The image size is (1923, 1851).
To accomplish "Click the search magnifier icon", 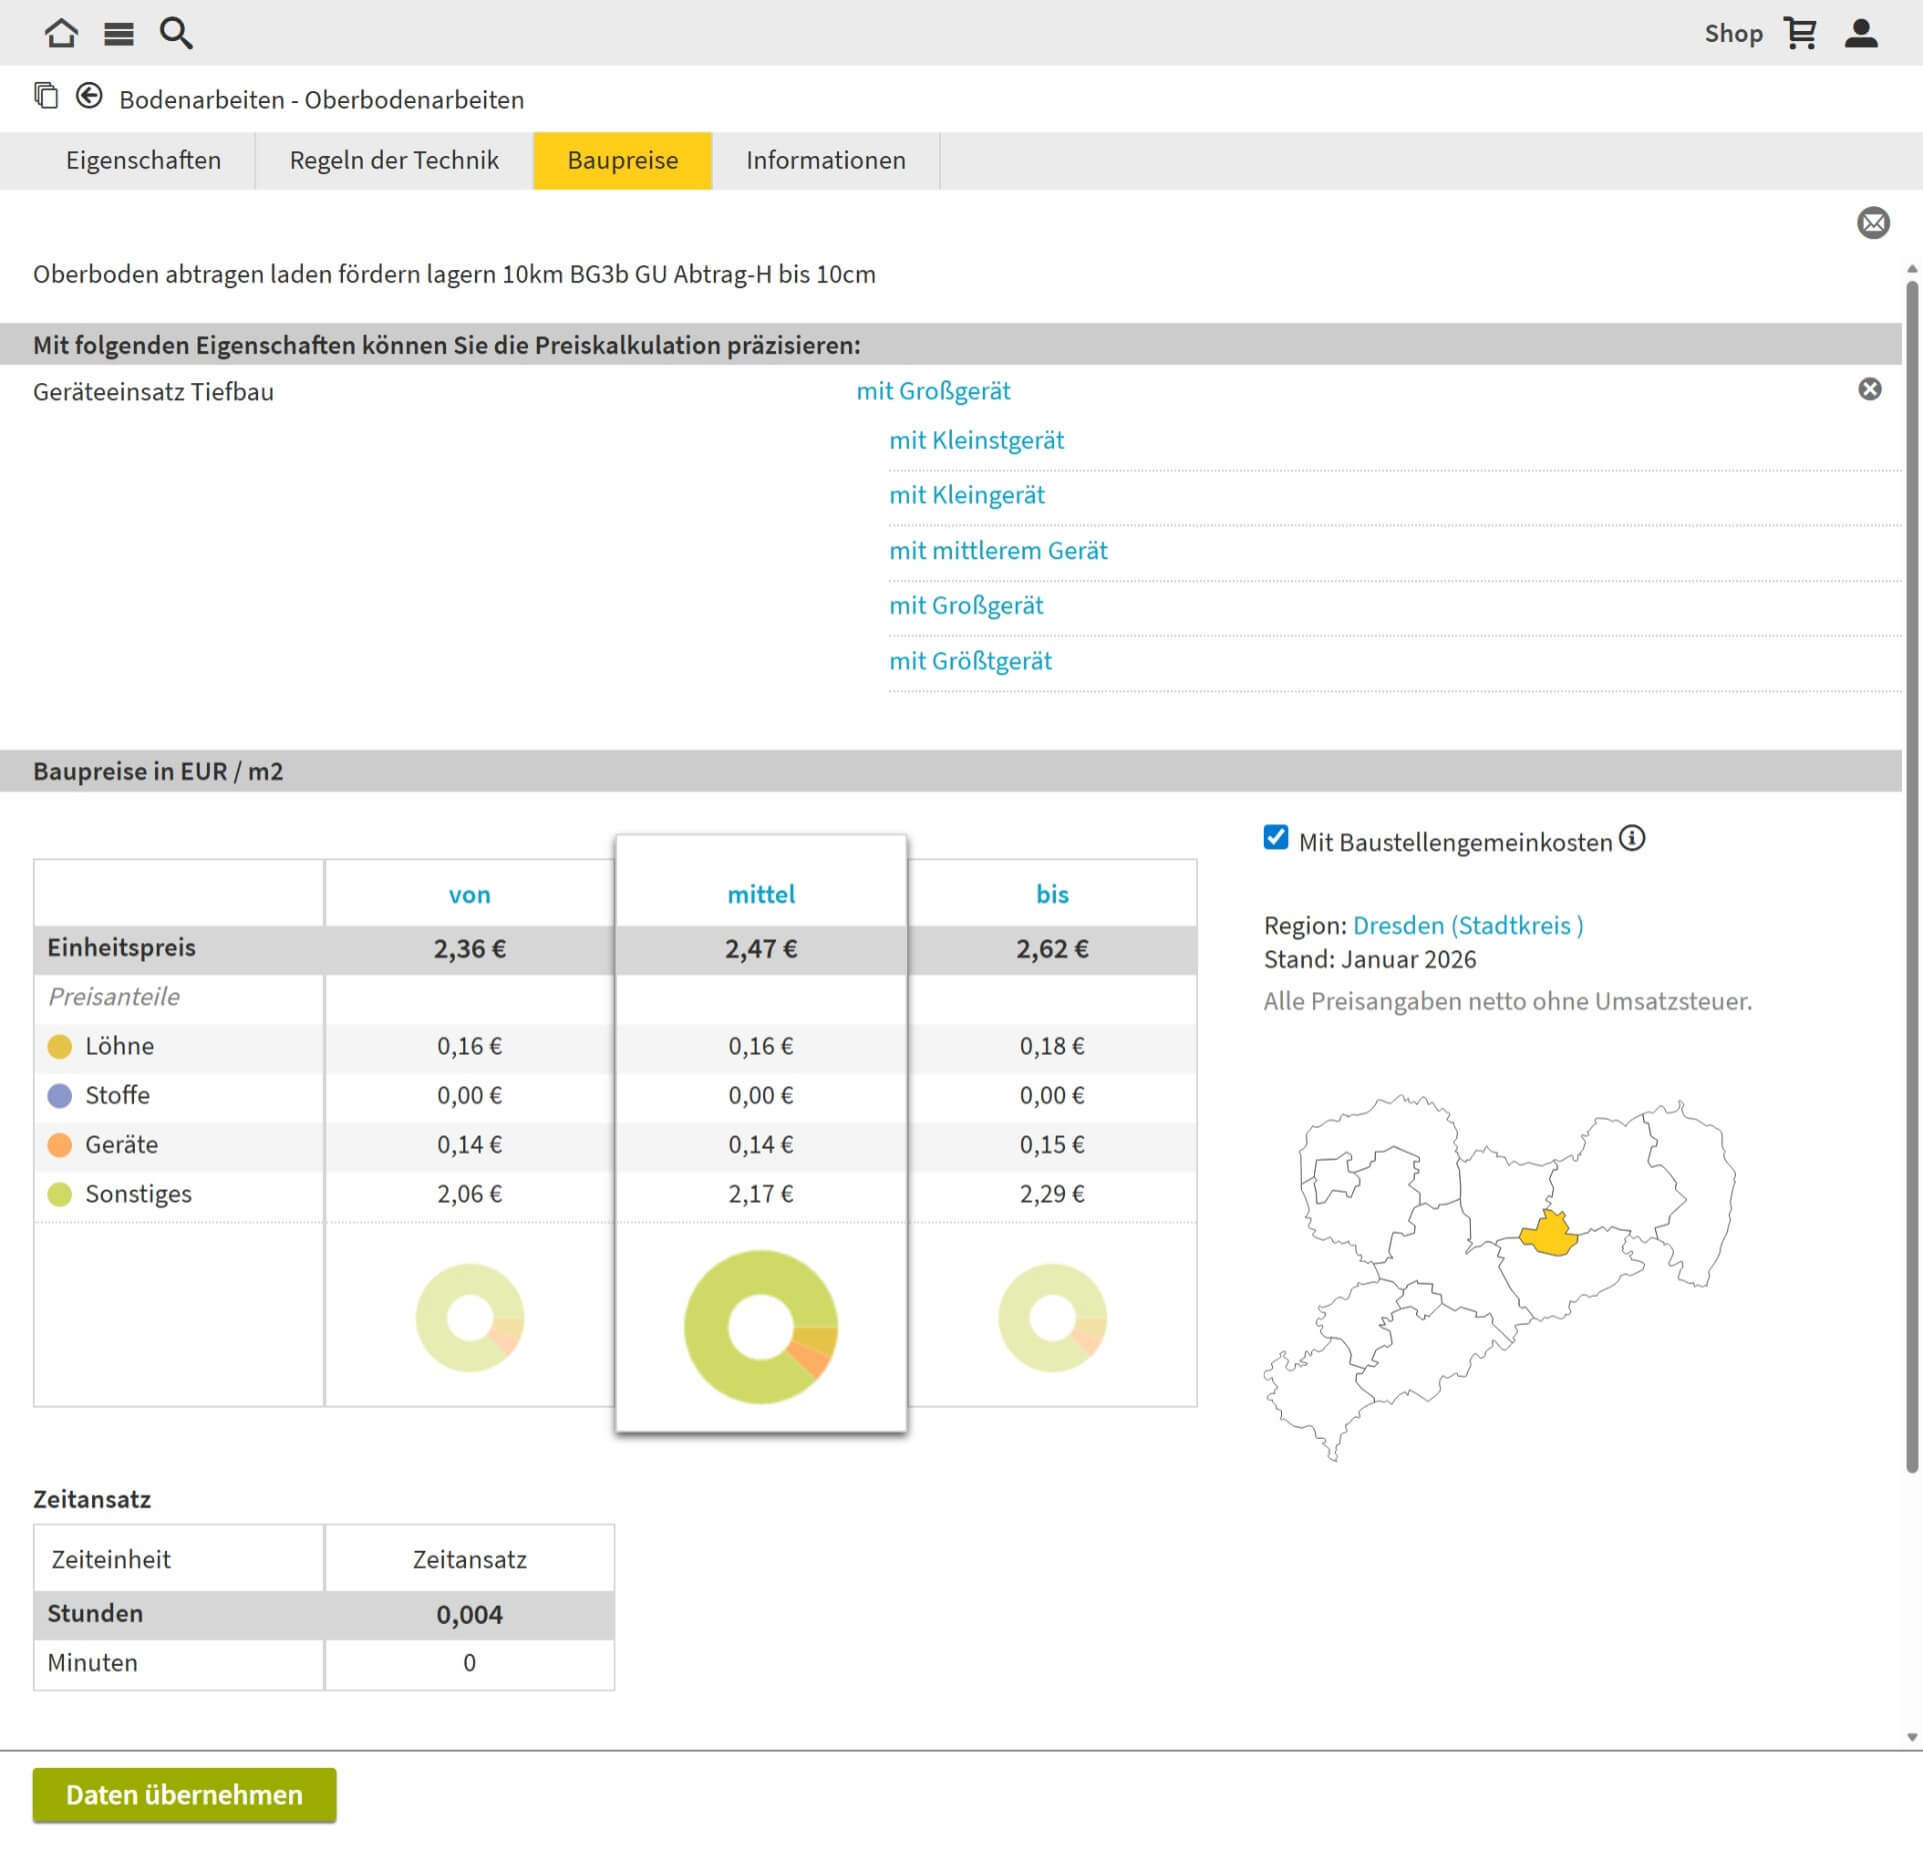I will pyautogui.click(x=176, y=33).
